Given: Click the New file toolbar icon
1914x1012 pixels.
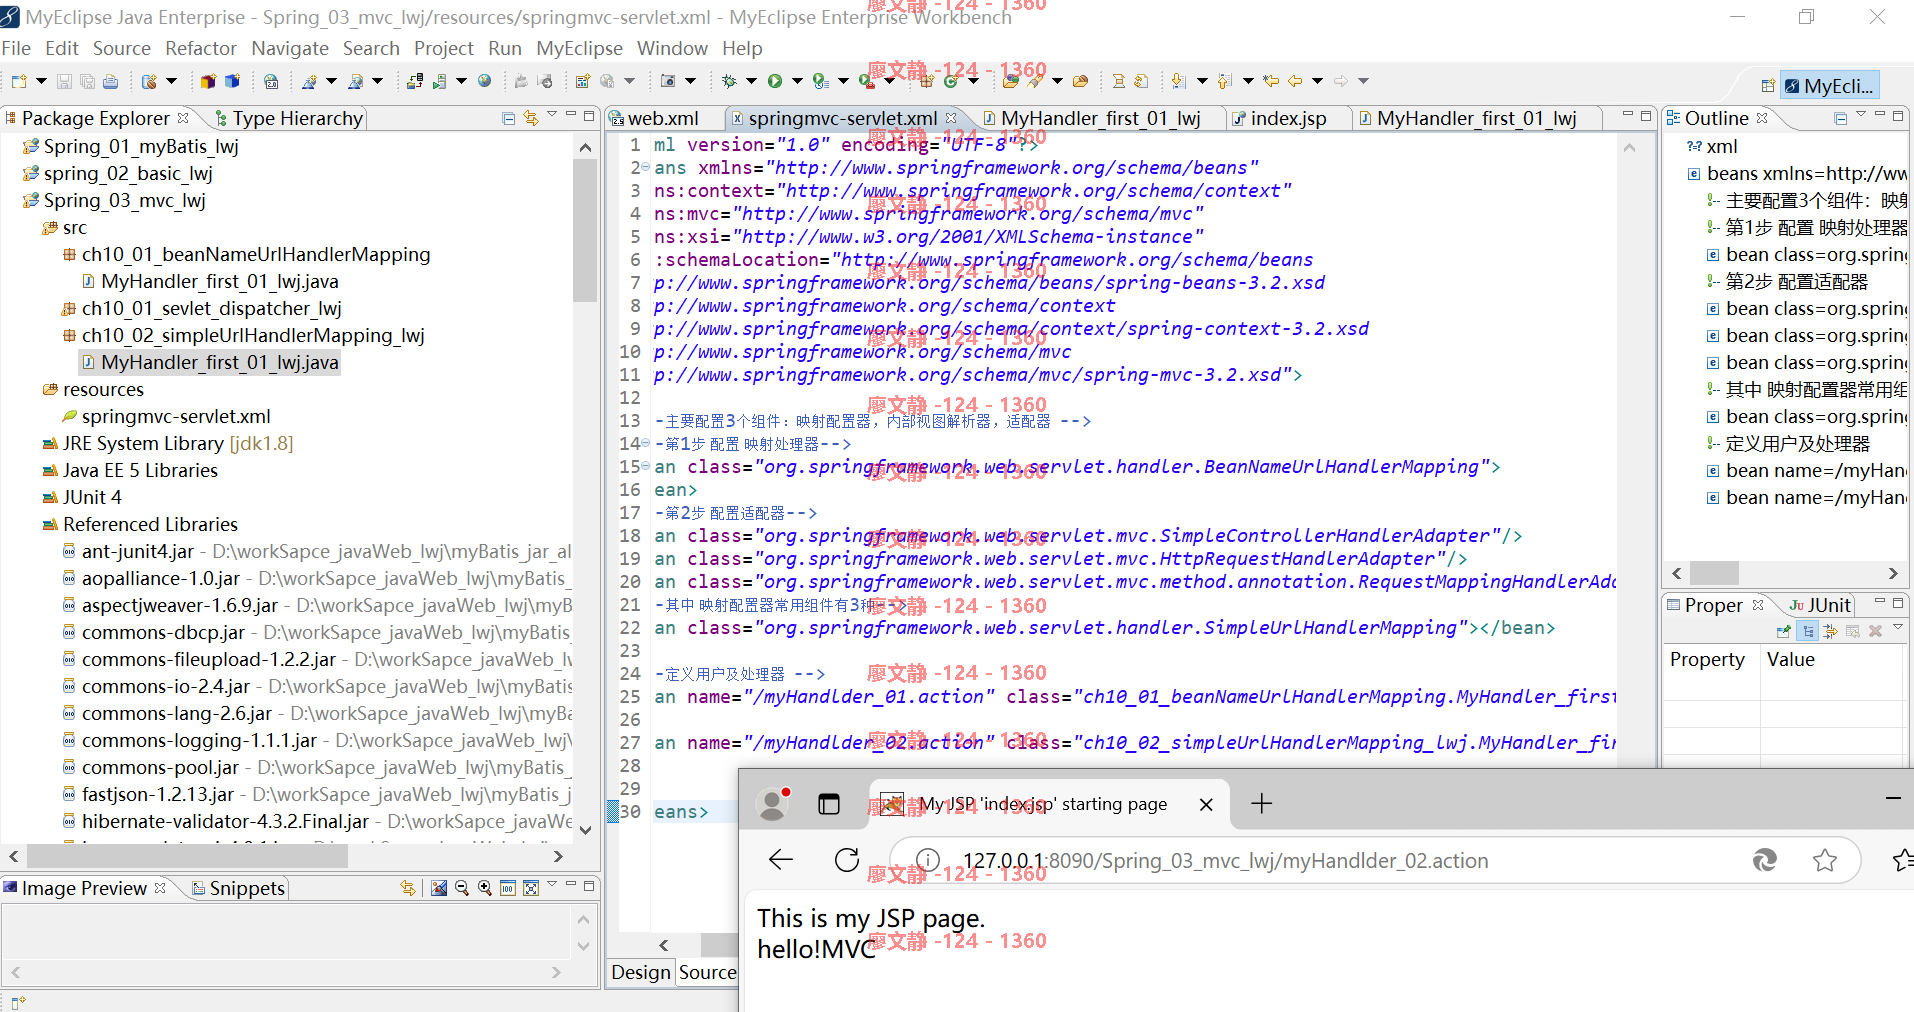Looking at the screenshot, I should pos(19,81).
